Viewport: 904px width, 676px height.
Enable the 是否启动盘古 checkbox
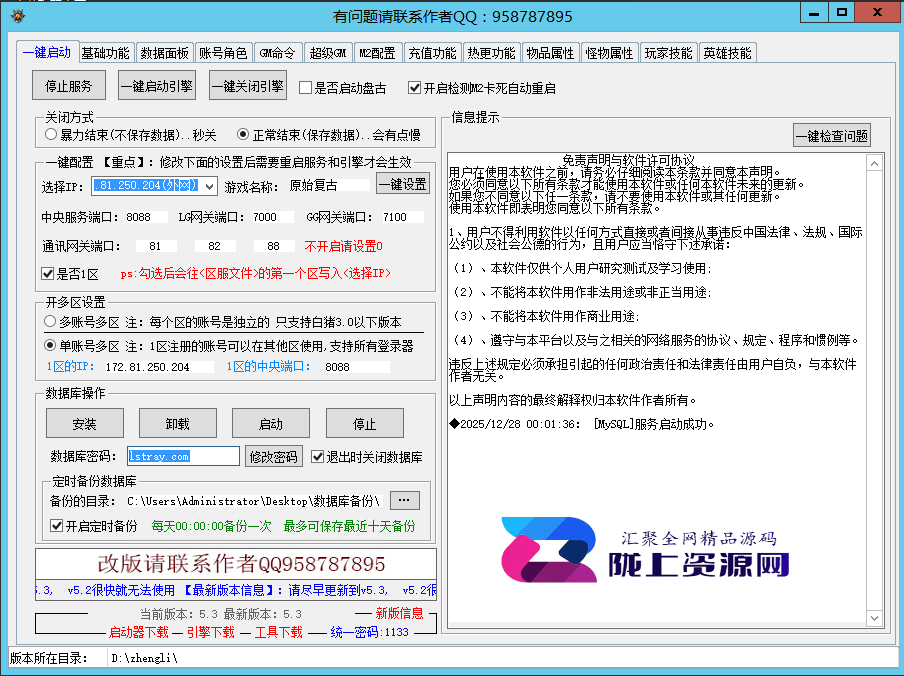coord(306,88)
